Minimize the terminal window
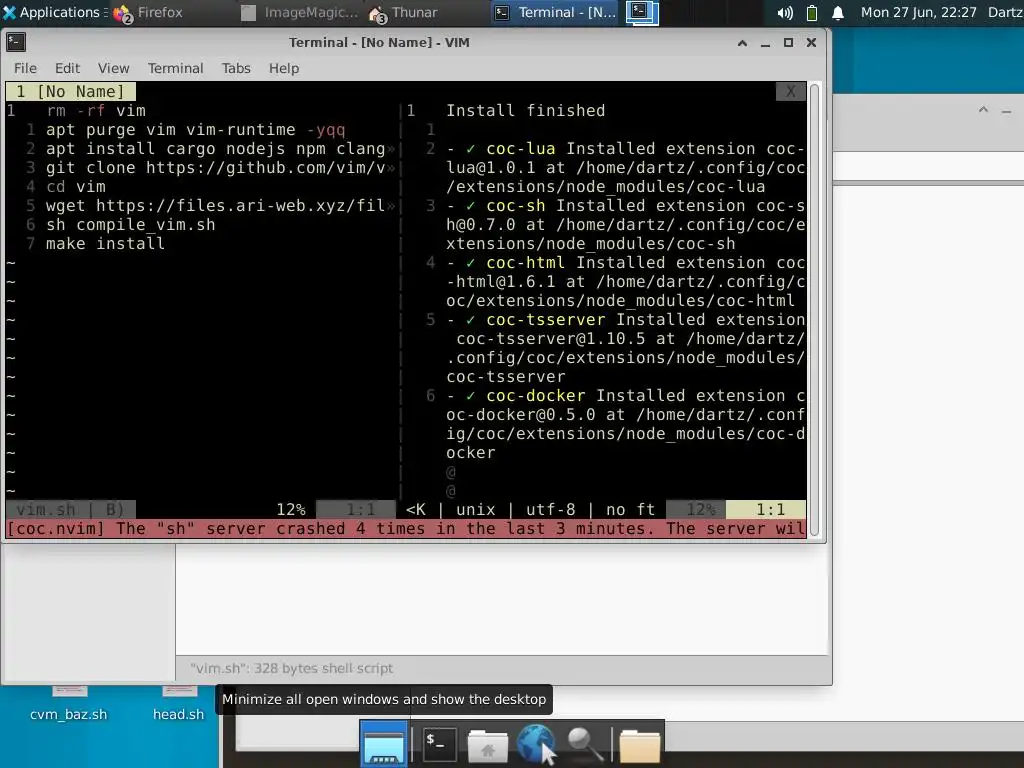This screenshot has height=768, width=1024. point(765,43)
